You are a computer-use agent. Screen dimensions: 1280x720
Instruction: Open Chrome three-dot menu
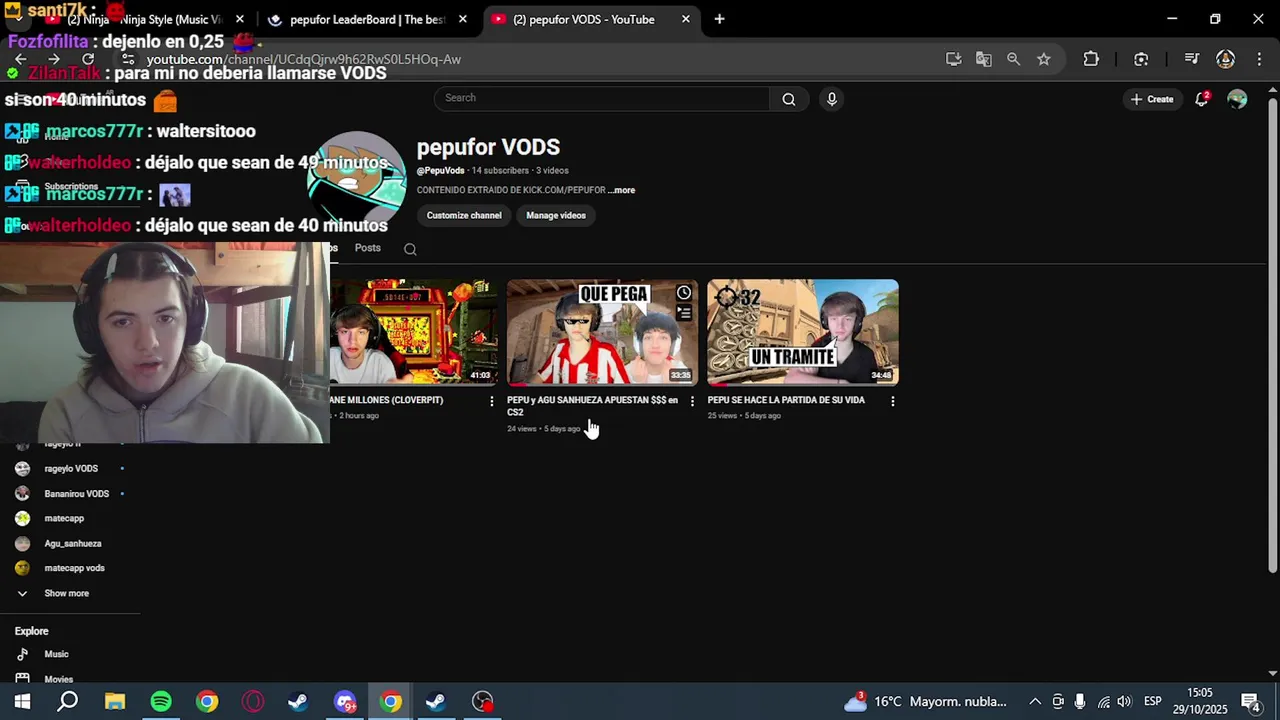click(x=1258, y=59)
